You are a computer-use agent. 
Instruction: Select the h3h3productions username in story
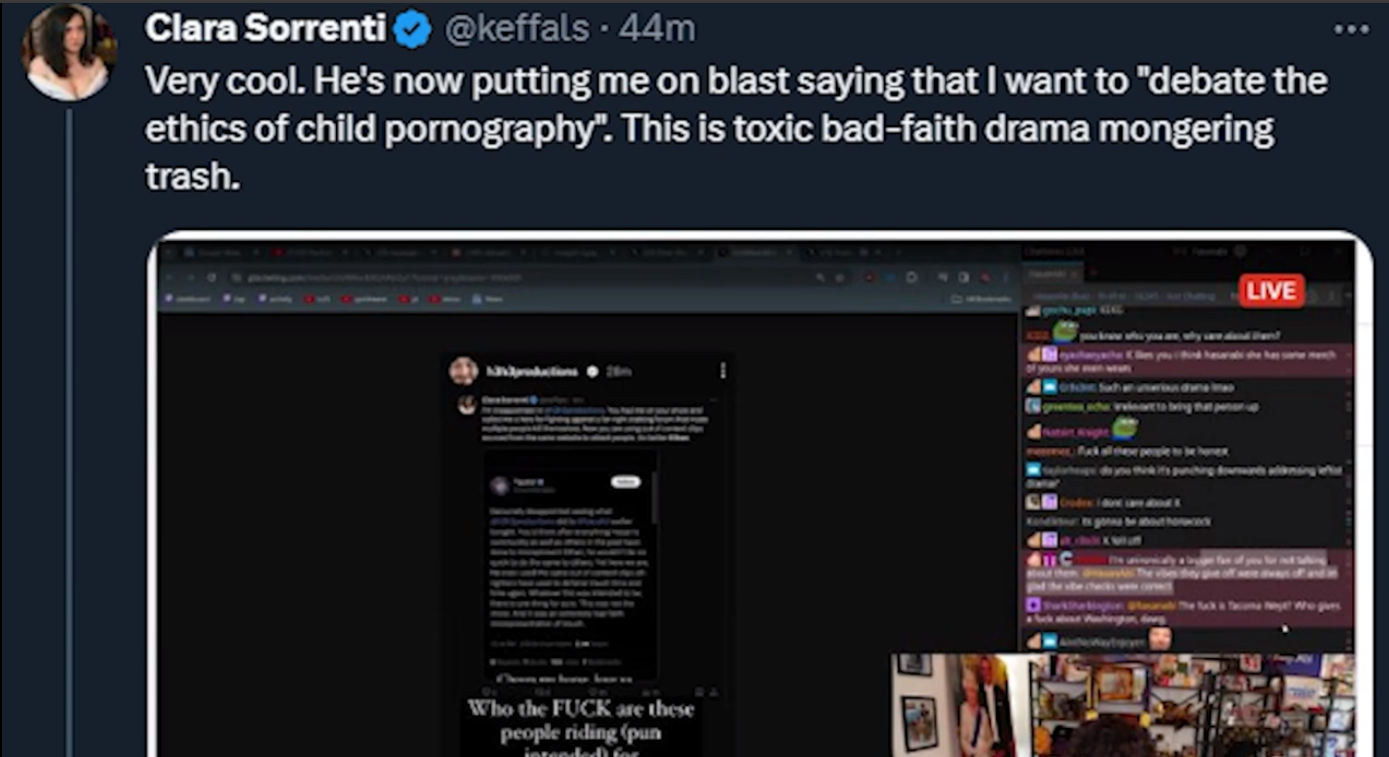tap(532, 371)
